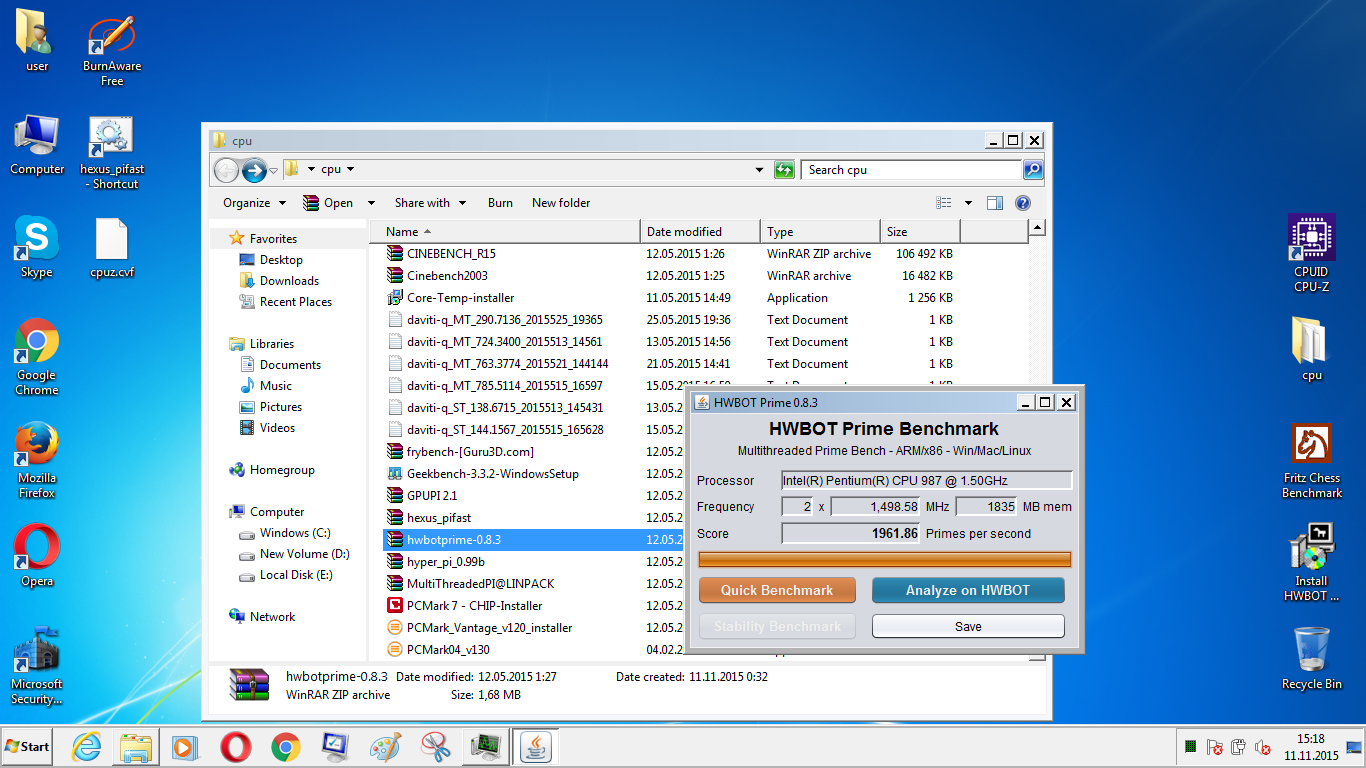Open the user folder on desktop
Viewport: 1366px width, 768px height.
pos(36,42)
